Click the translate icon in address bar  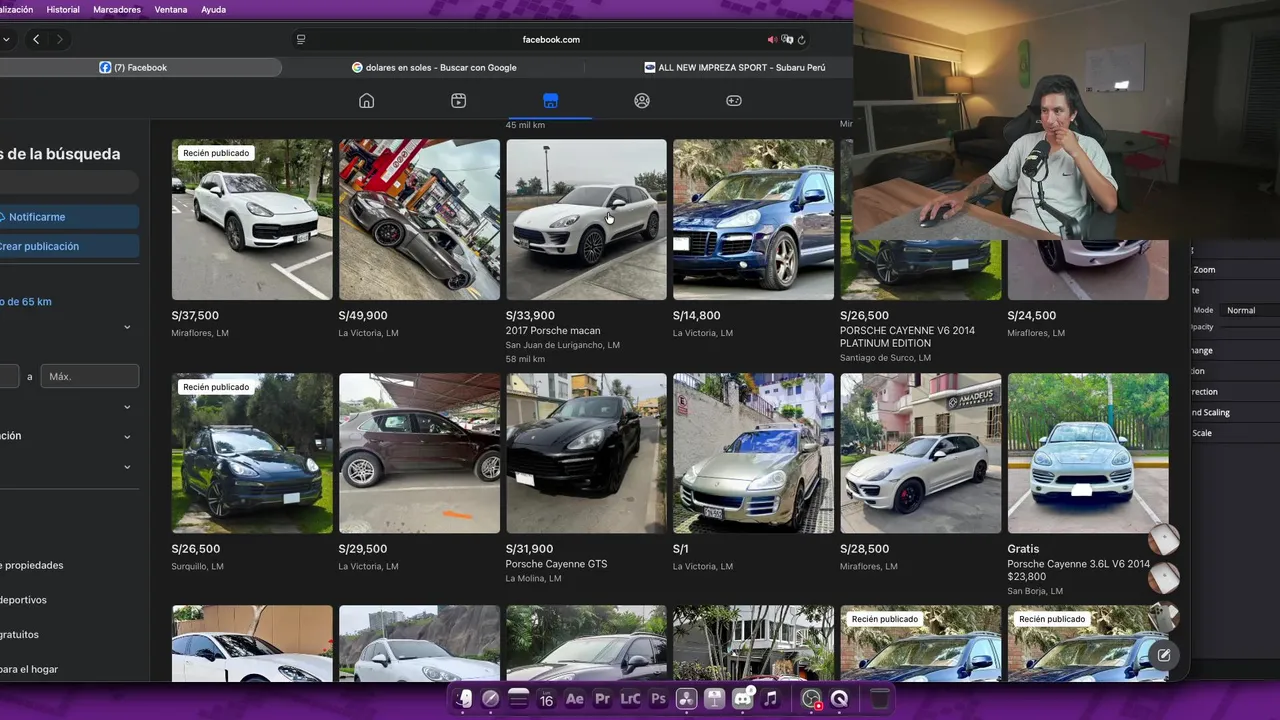pyautogui.click(x=787, y=40)
